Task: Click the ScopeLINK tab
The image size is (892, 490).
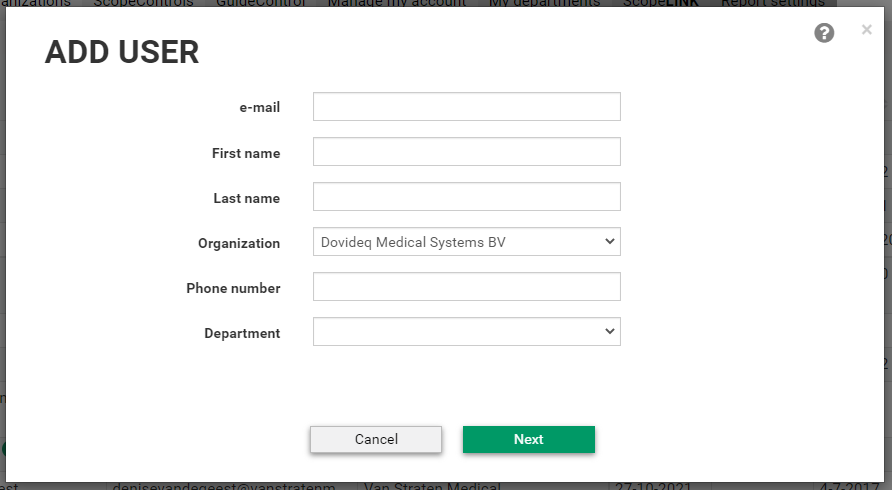Action: click(x=661, y=4)
